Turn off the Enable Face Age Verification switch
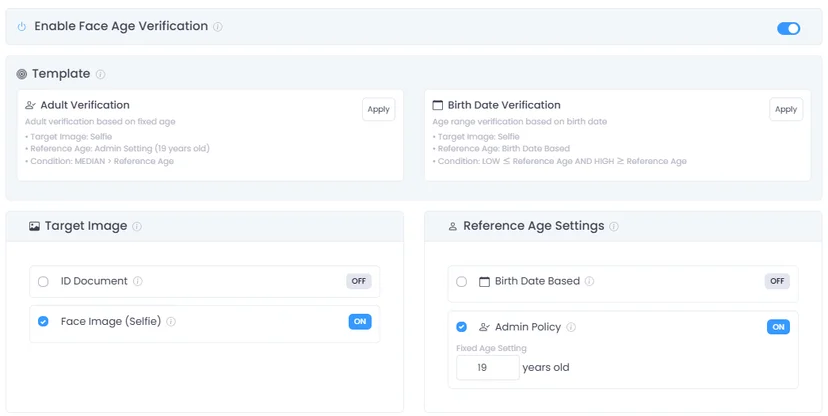 click(x=788, y=29)
